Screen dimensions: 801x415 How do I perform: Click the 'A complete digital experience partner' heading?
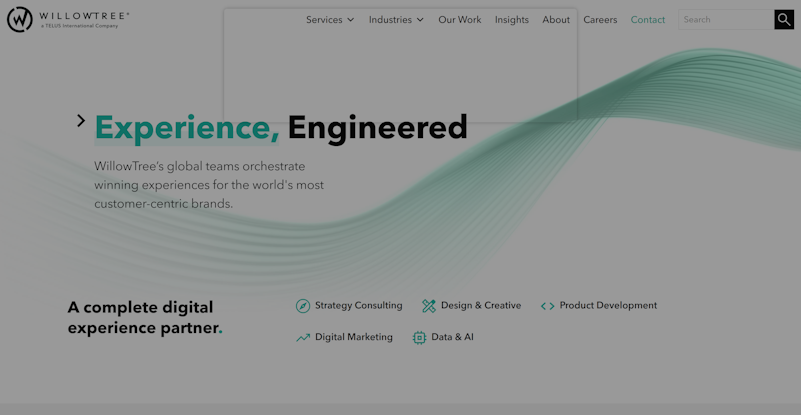[145, 317]
